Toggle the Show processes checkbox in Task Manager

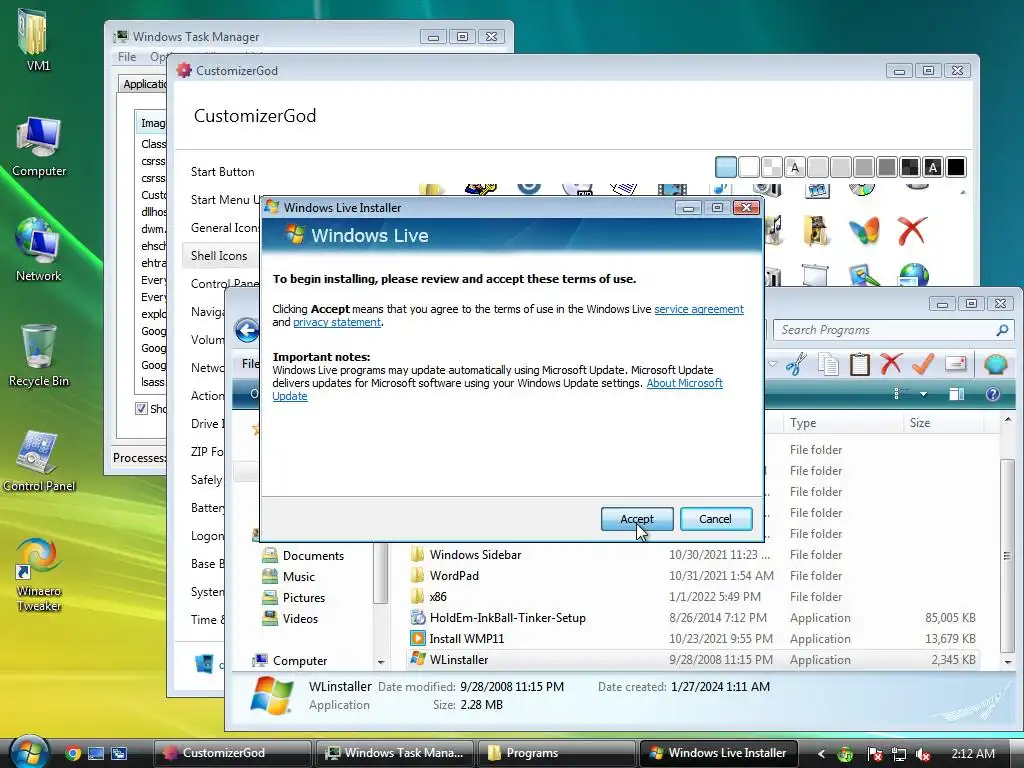click(141, 409)
